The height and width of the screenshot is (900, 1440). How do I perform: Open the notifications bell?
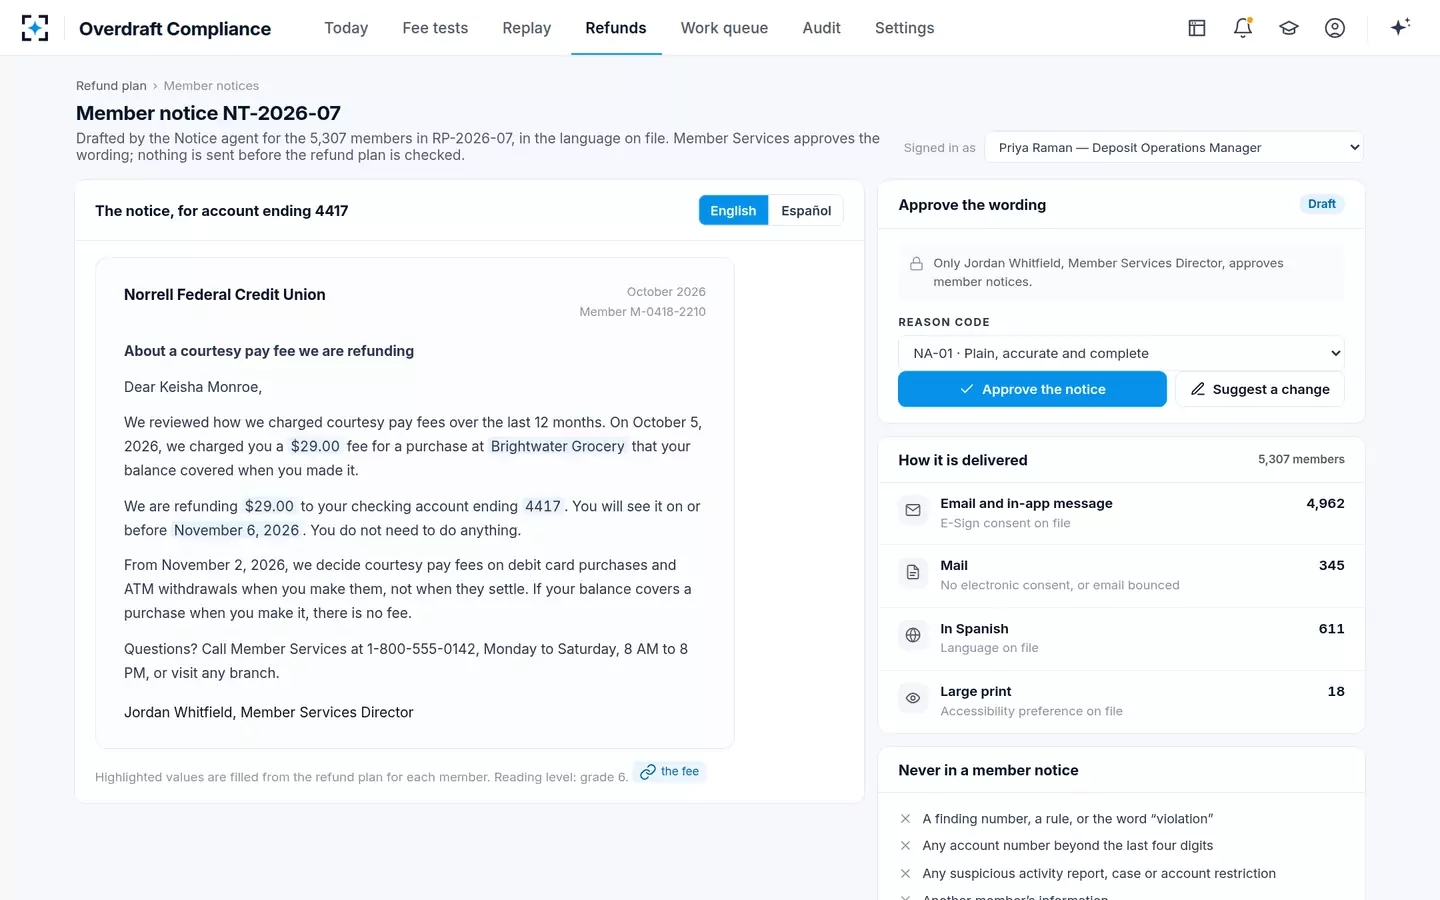click(x=1243, y=28)
